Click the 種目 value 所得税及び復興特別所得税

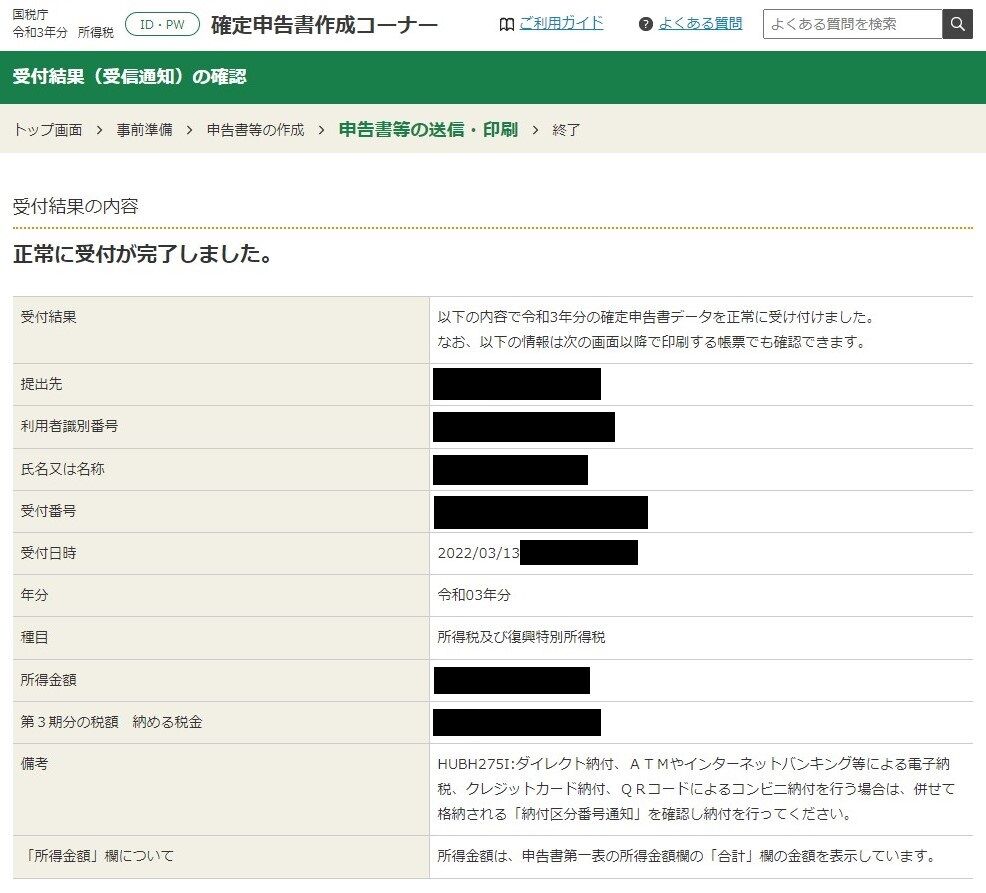tap(521, 637)
